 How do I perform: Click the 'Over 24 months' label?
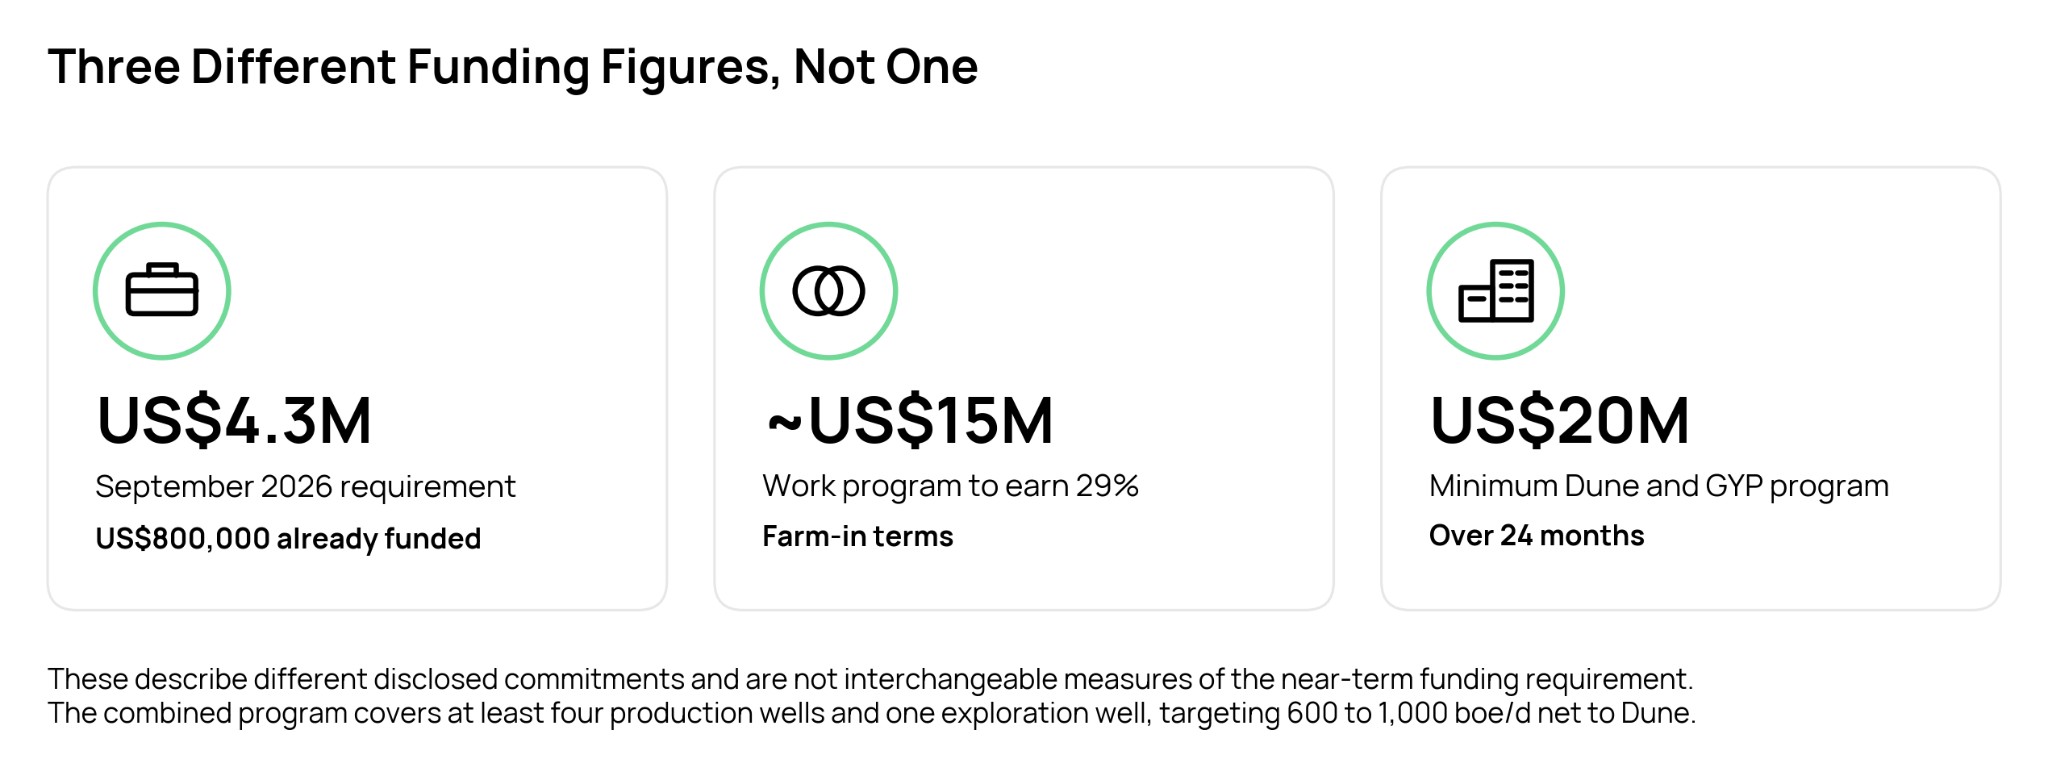coord(1536,535)
